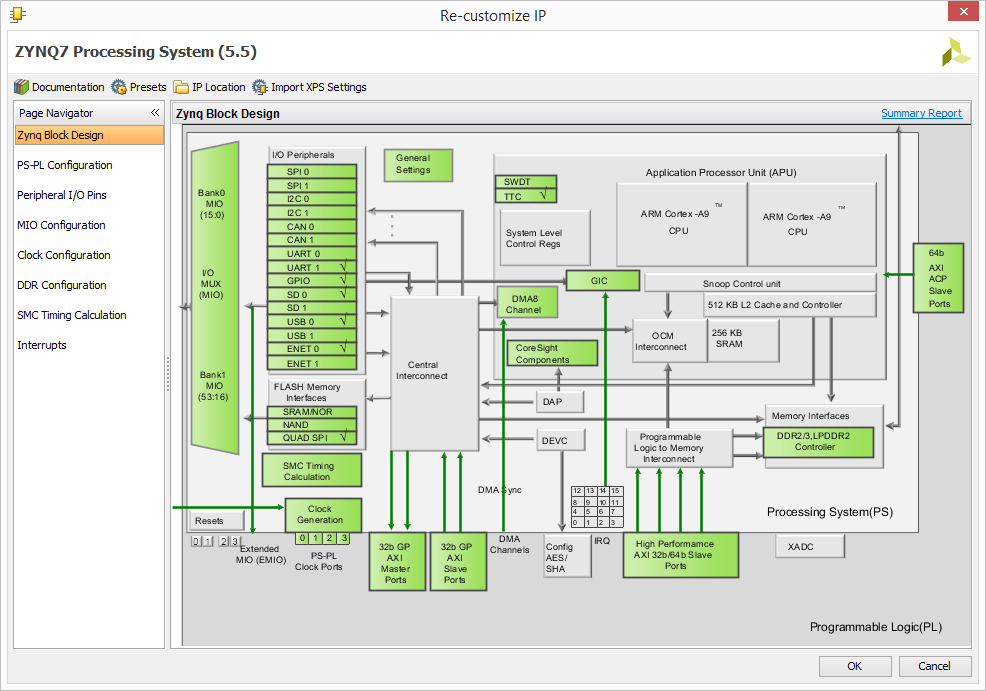Image resolution: width=986 pixels, height=691 pixels.
Task: Open PS-PL Configuration page
Action: point(65,165)
